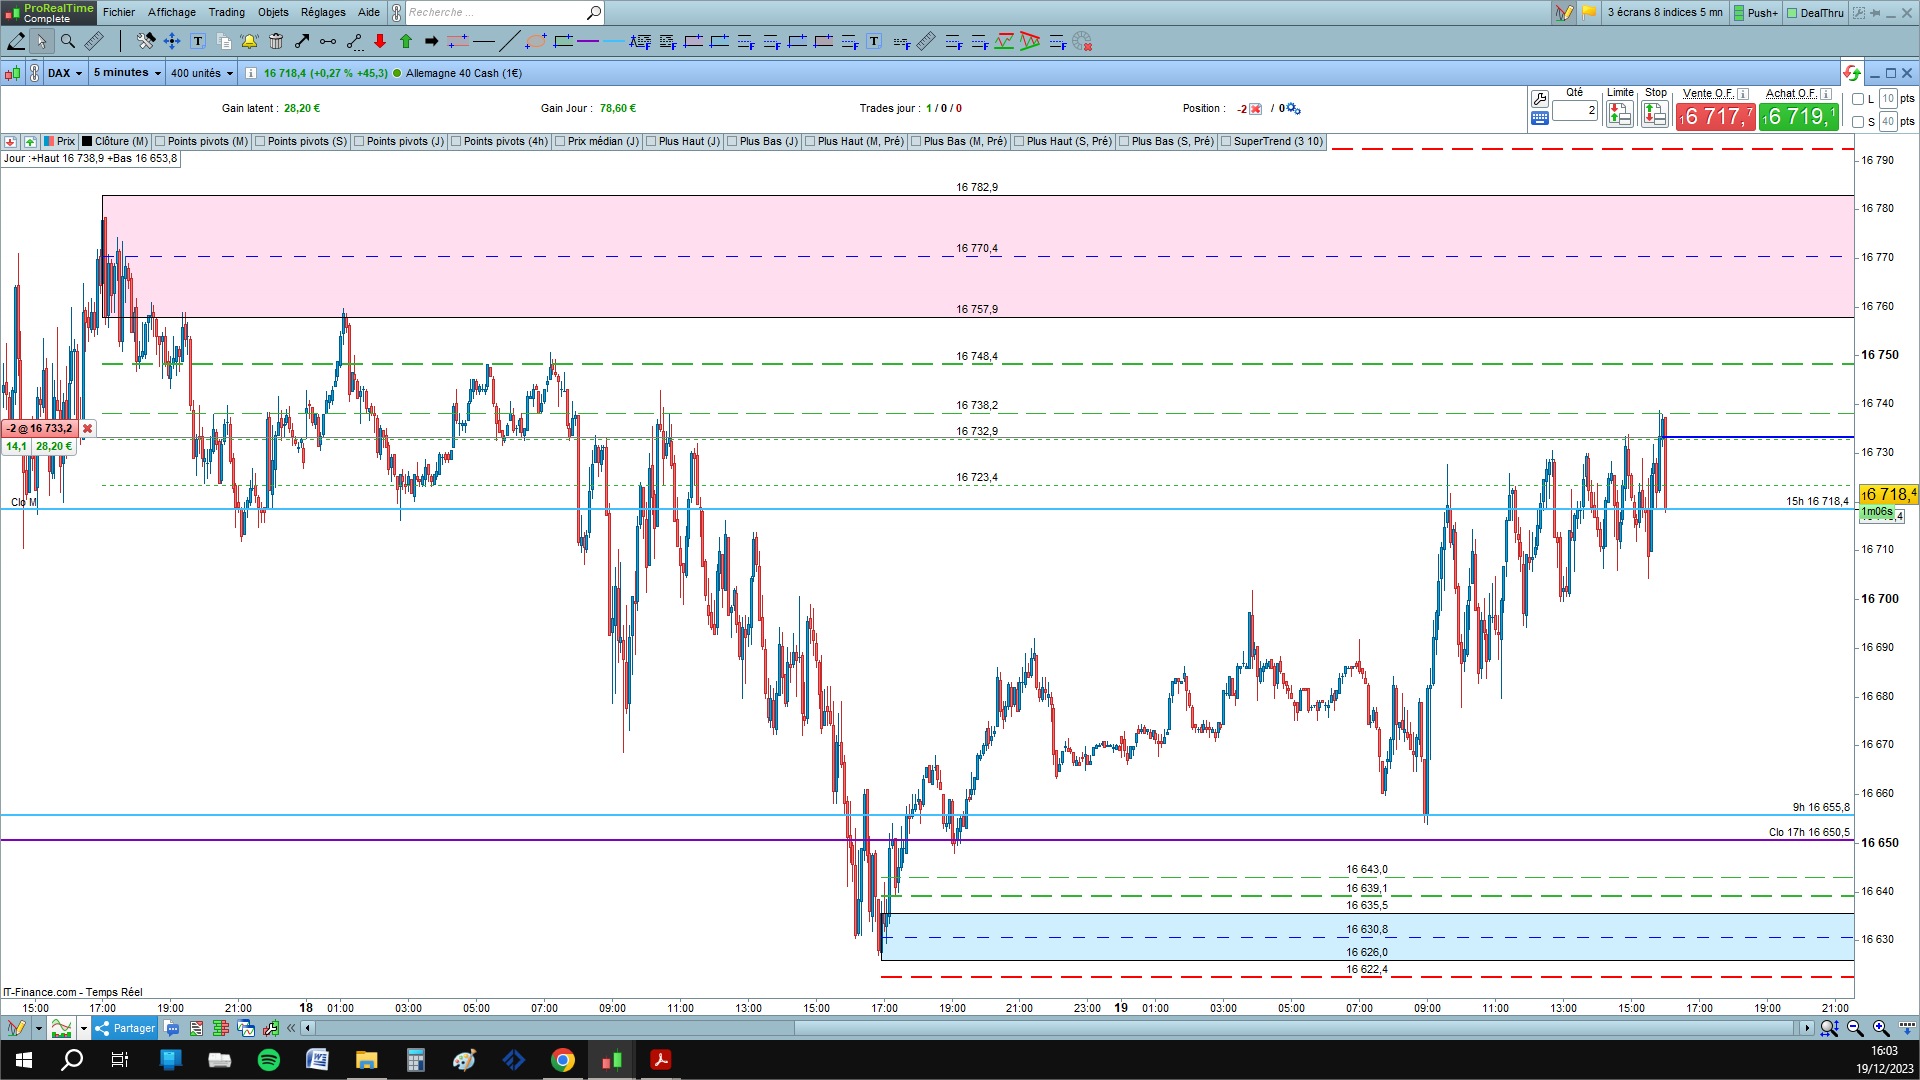This screenshot has height=1080, width=1920.
Task: Select the red down arrow tool
Action: tap(380, 41)
